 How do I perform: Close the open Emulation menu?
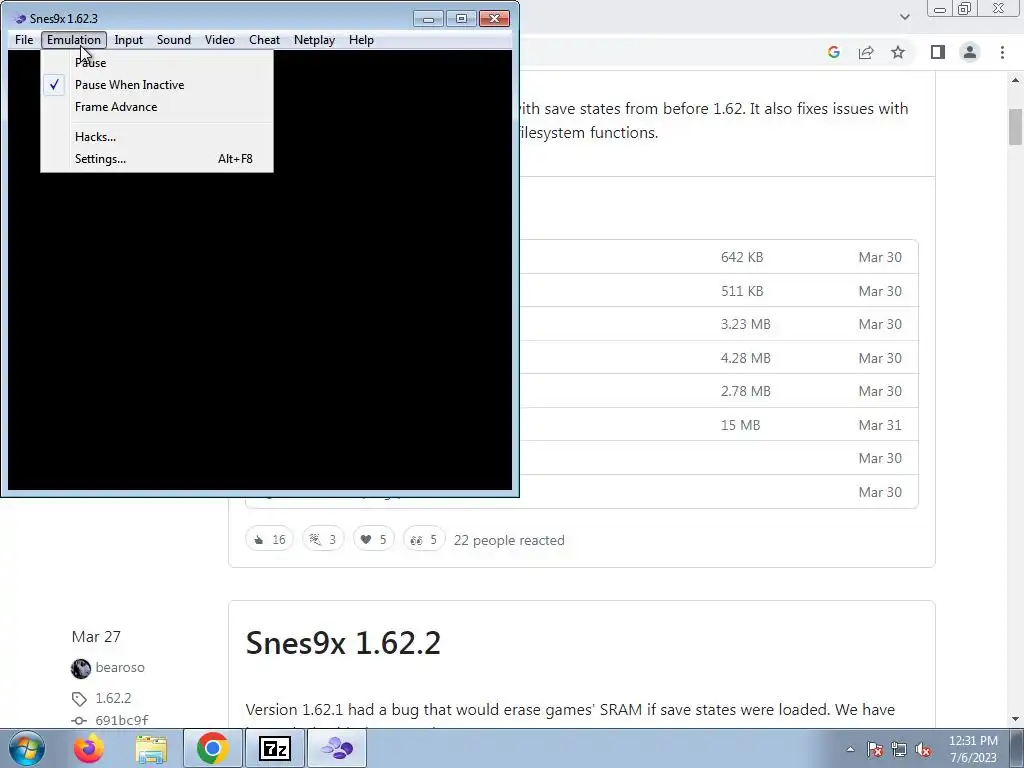74,40
